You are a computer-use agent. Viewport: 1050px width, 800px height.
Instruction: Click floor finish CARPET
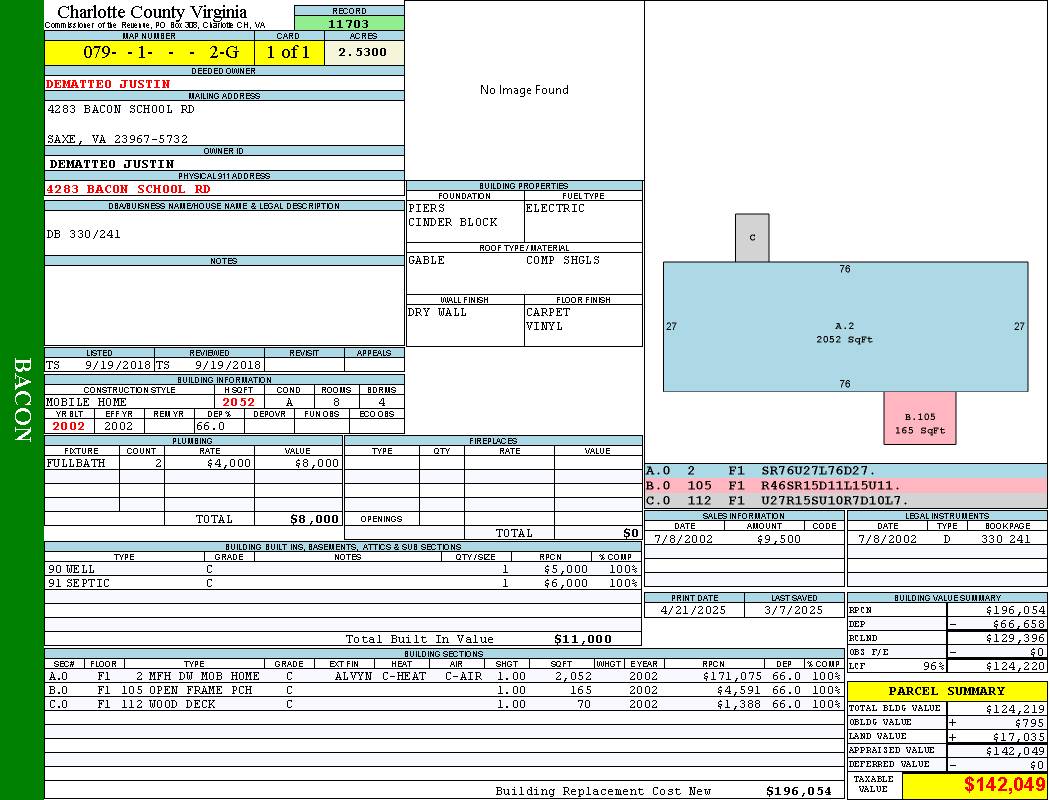pyautogui.click(x=548, y=312)
